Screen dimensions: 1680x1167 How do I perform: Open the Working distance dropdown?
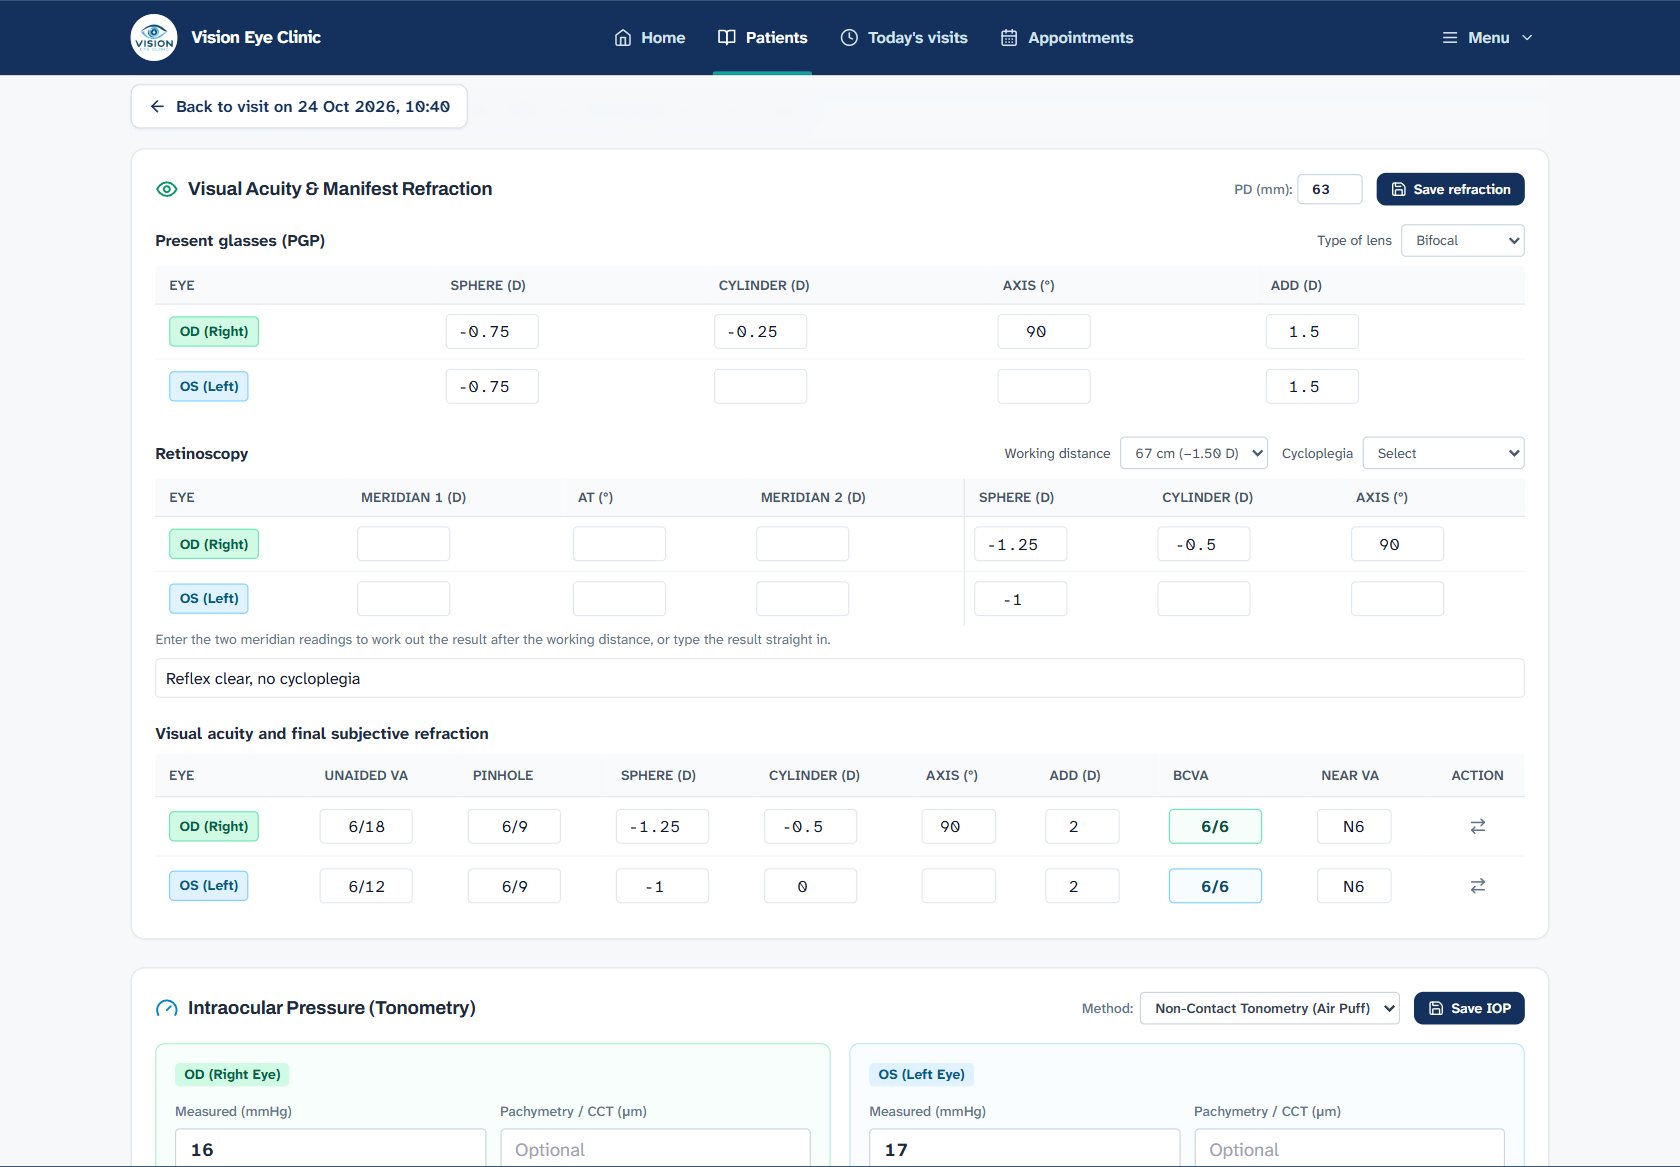[x=1194, y=453]
